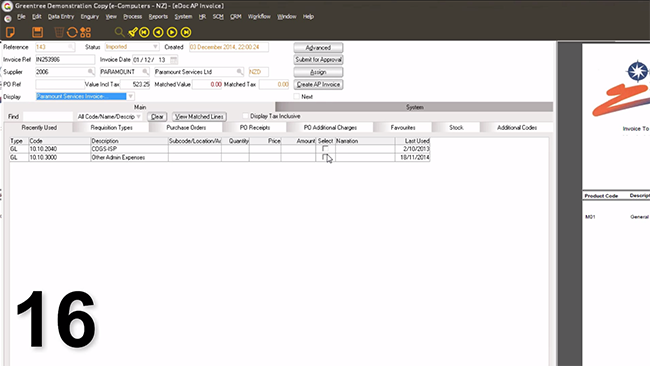Open the Workflow menu

tap(259, 17)
